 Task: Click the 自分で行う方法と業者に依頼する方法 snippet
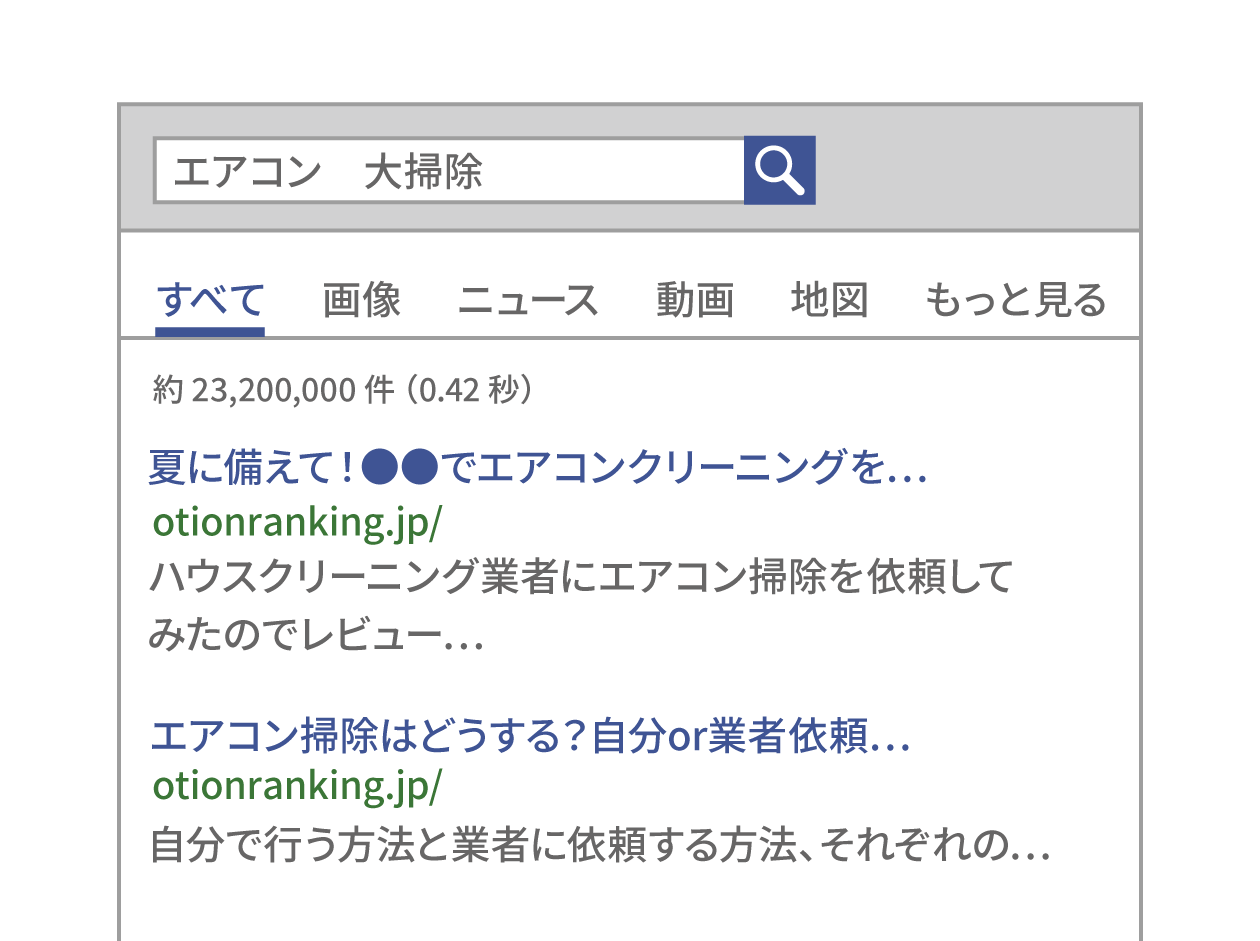pyautogui.click(x=600, y=847)
